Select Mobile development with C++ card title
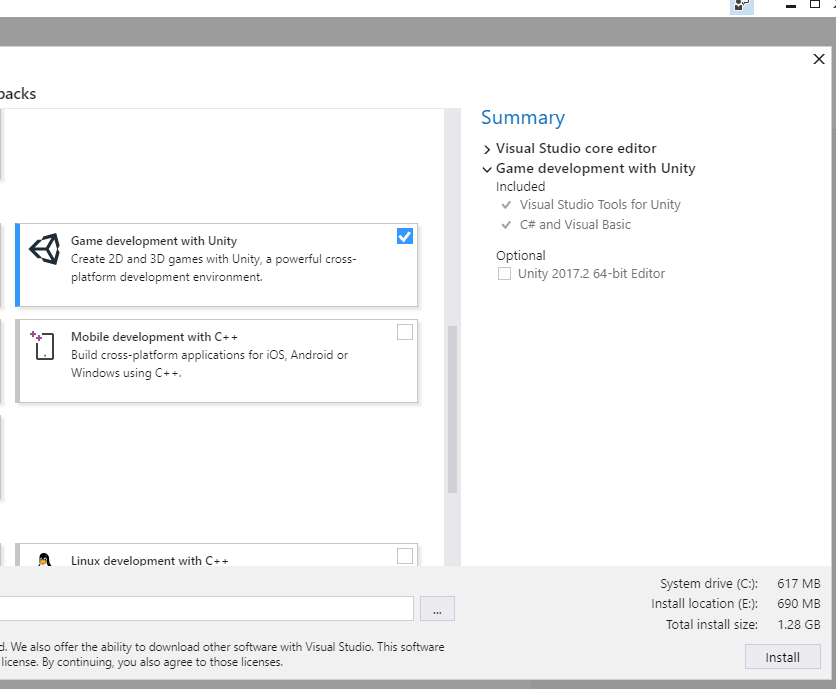Image resolution: width=836 pixels, height=689 pixels. point(154,337)
